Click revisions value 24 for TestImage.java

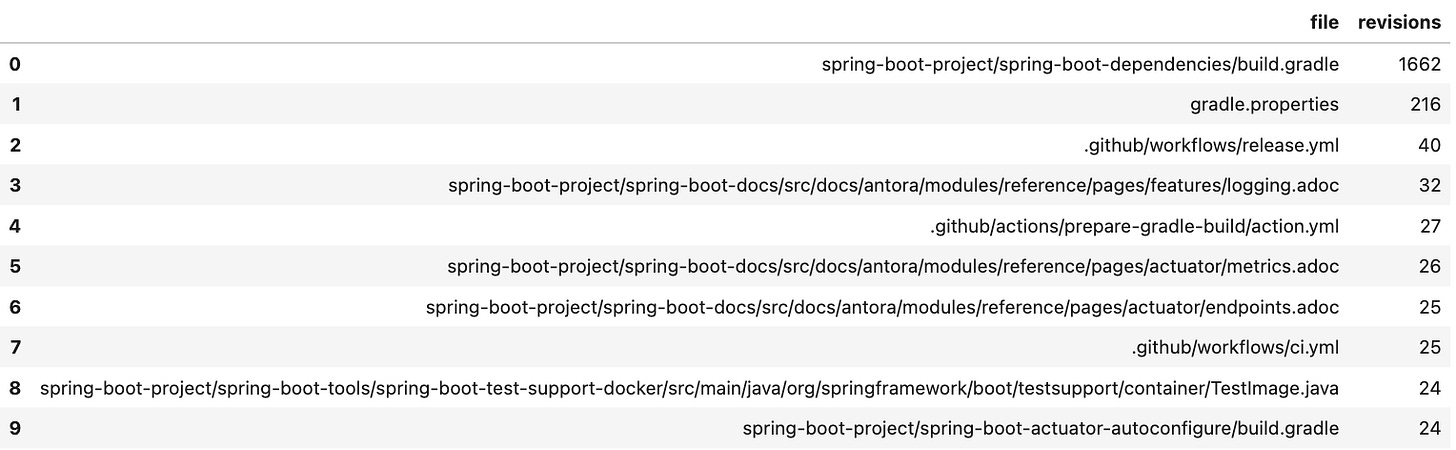point(1430,388)
